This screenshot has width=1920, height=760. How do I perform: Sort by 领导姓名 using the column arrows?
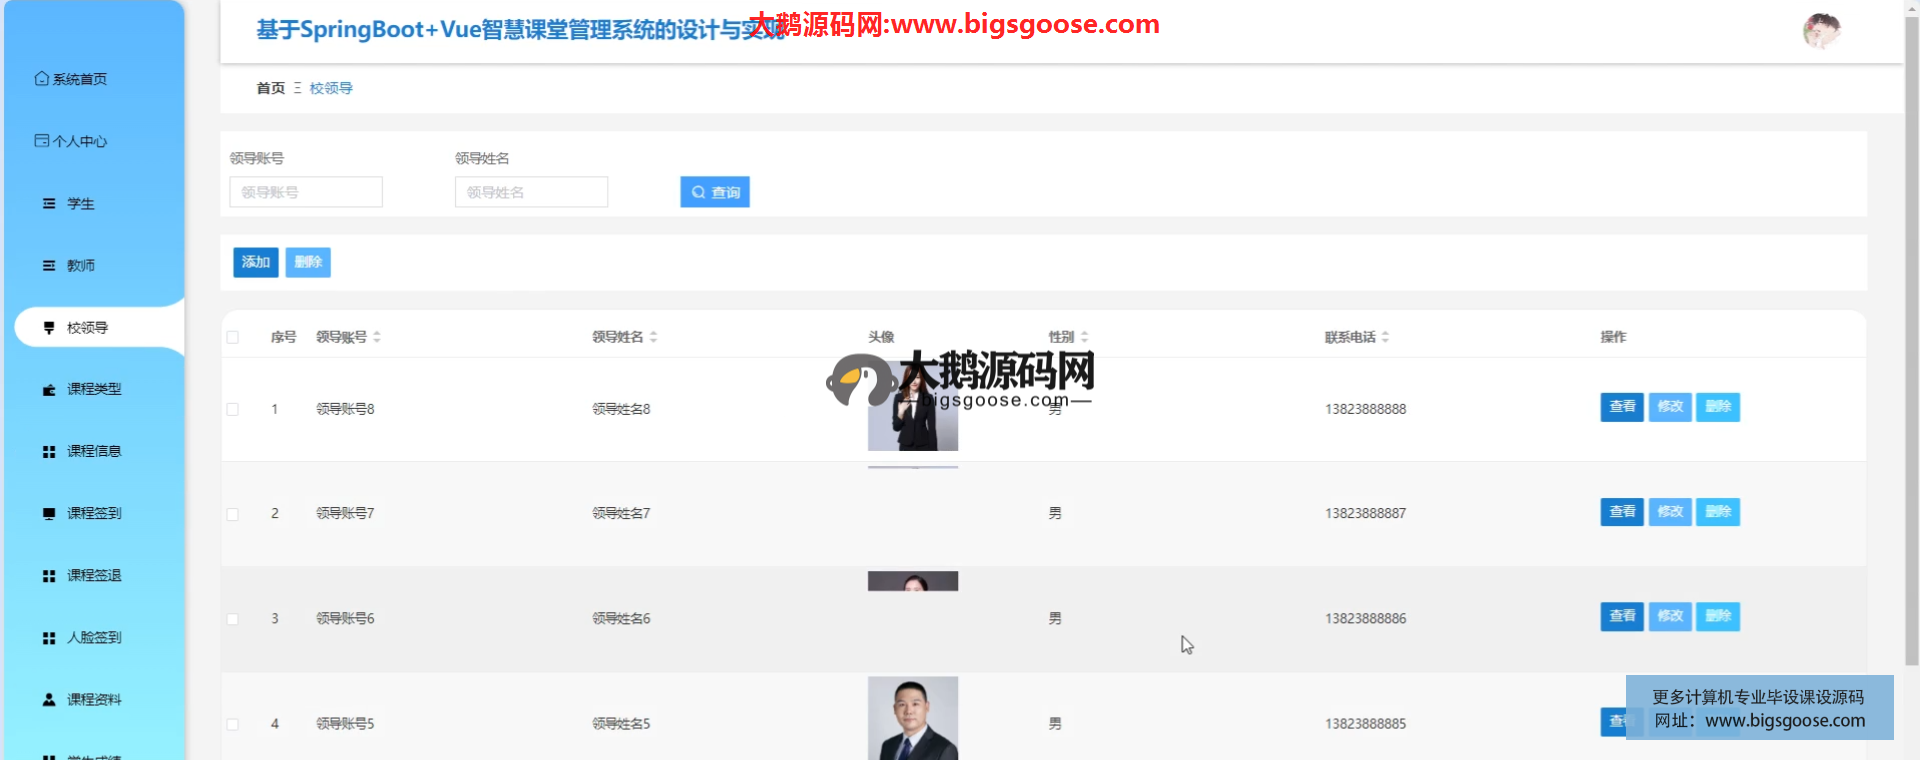653,338
